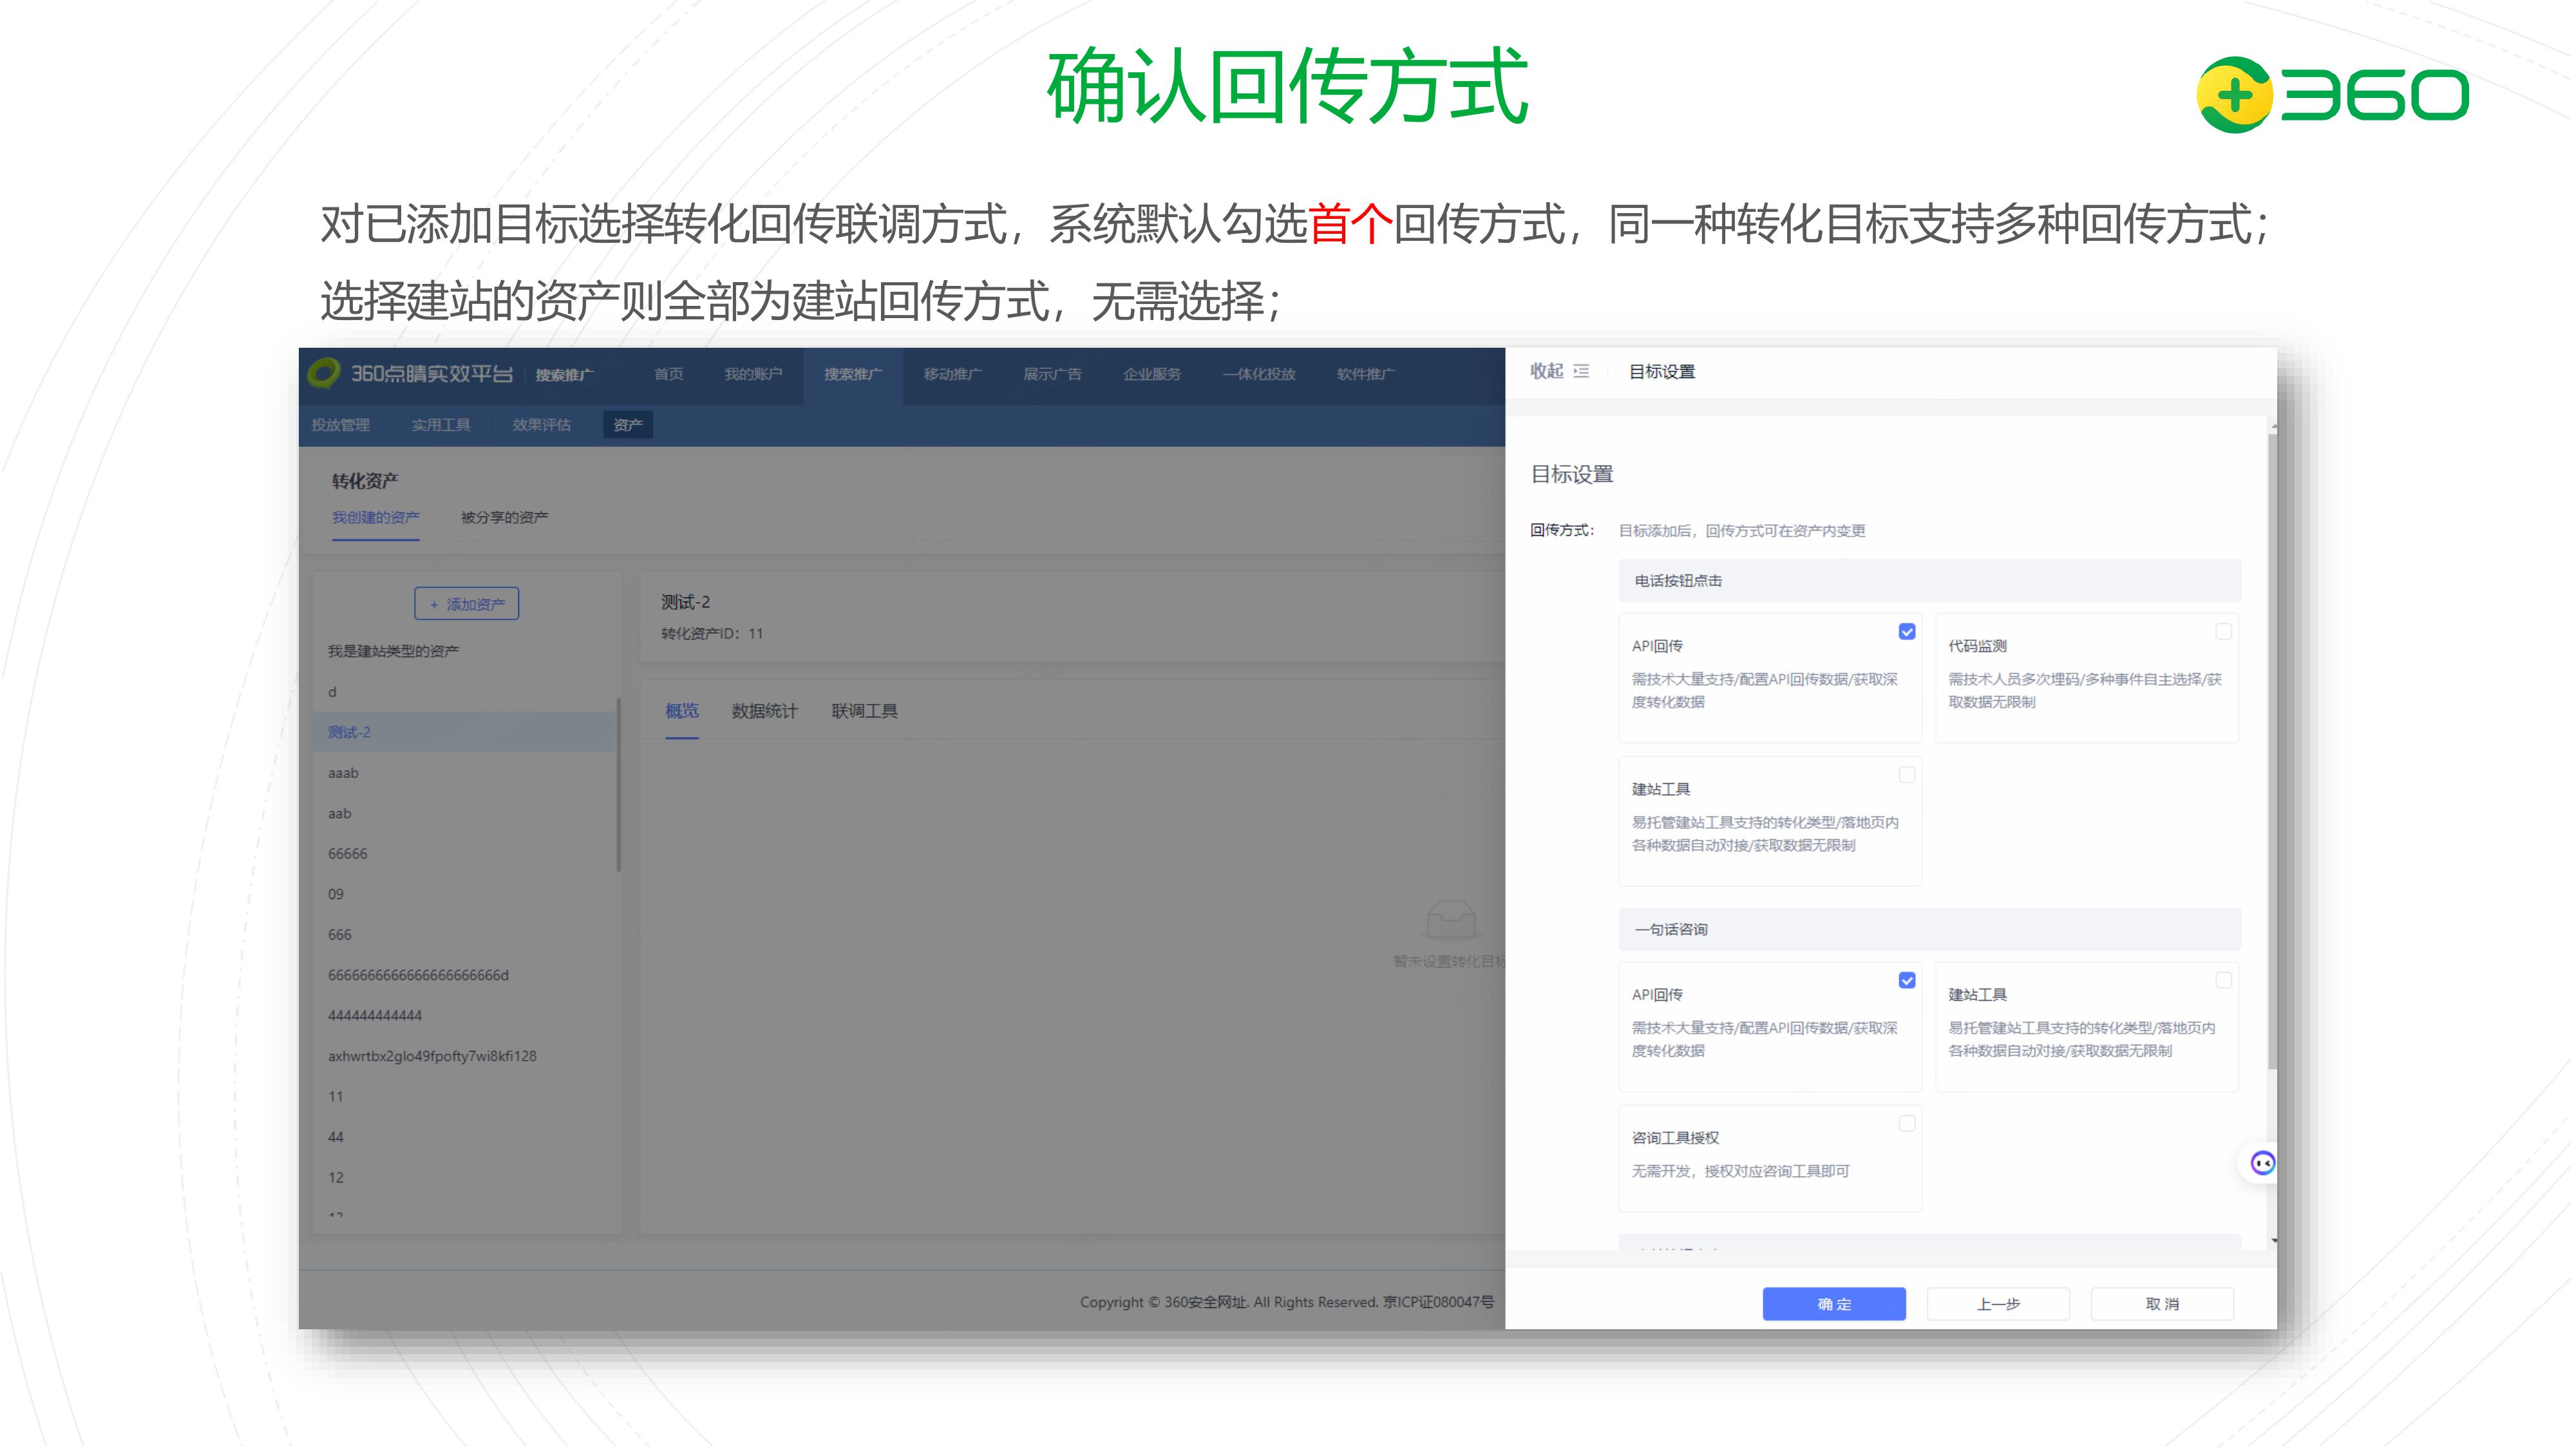The width and height of the screenshot is (2576, 1449).
Task: Select asset 测试-2 in list
Action: click(465, 732)
